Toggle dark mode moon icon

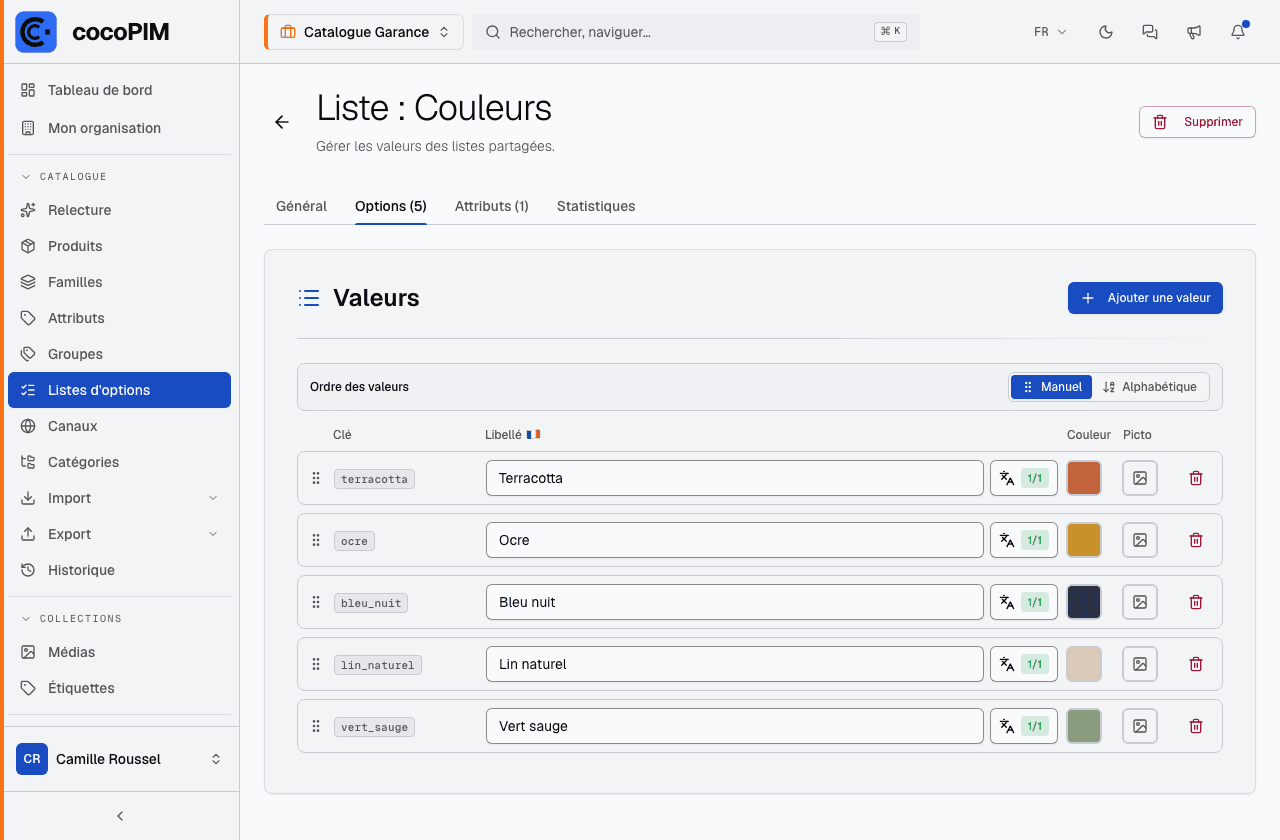coord(1106,32)
